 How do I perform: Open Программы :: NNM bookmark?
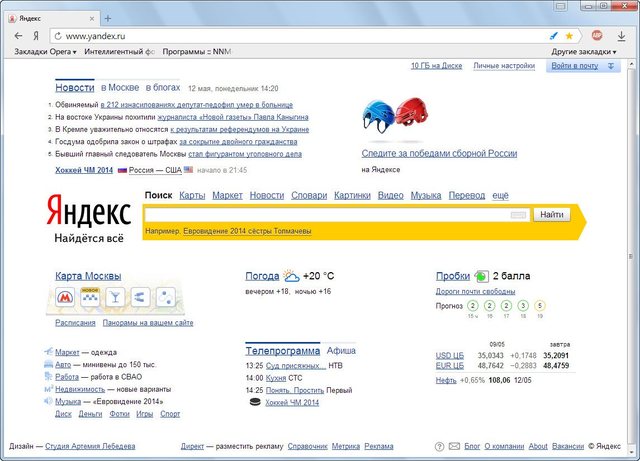(x=197, y=52)
